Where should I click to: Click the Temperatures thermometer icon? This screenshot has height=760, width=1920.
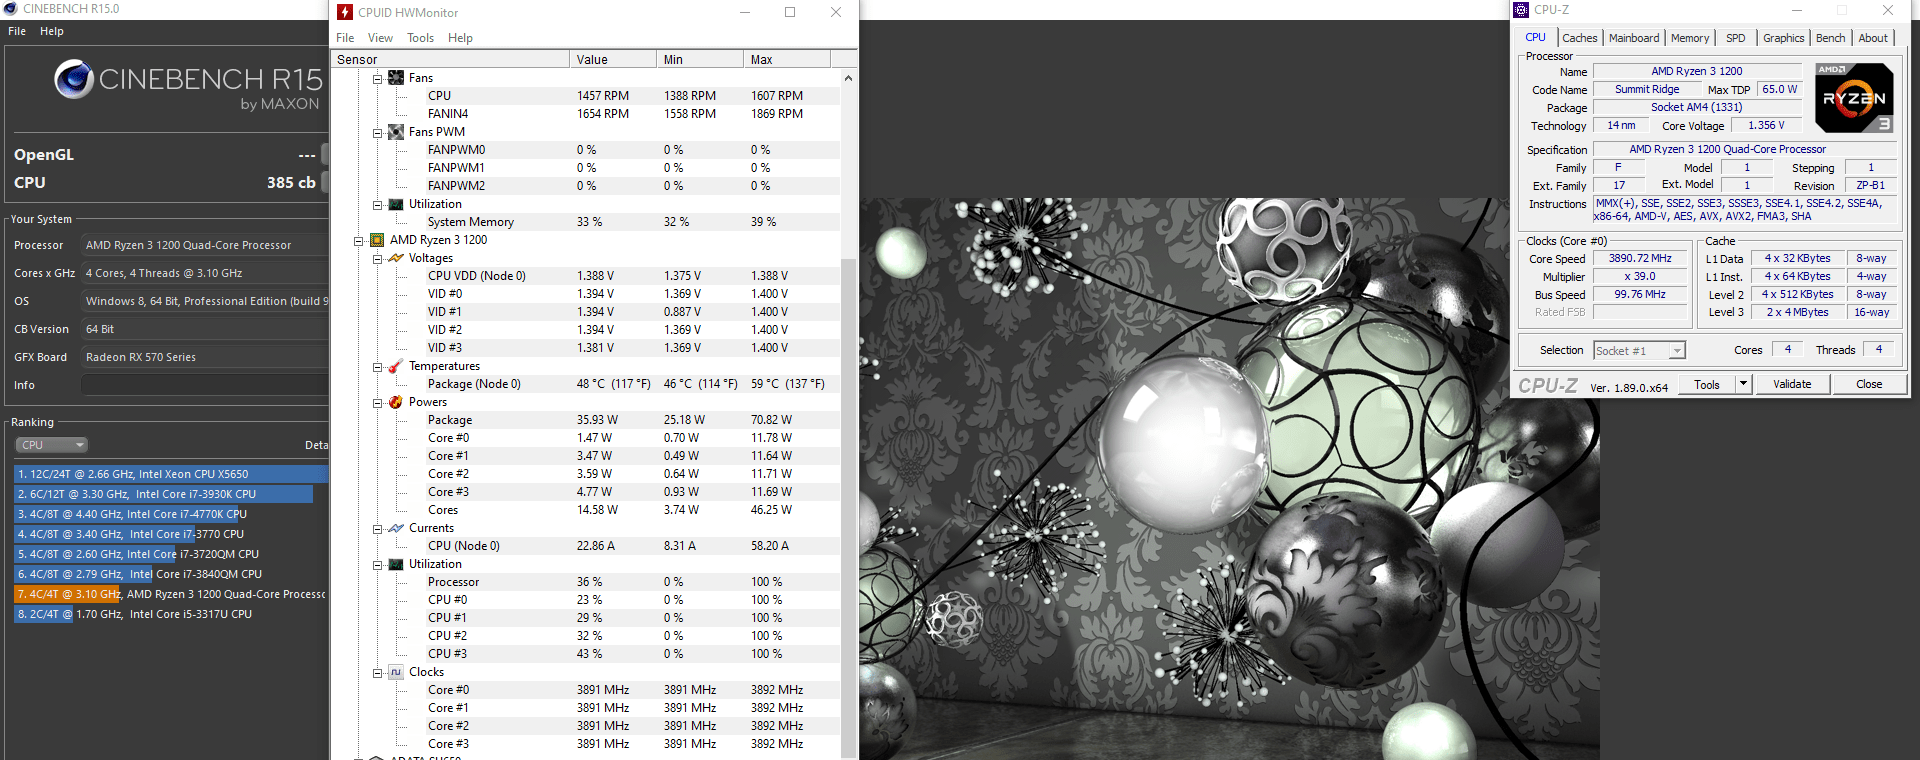[x=396, y=366]
